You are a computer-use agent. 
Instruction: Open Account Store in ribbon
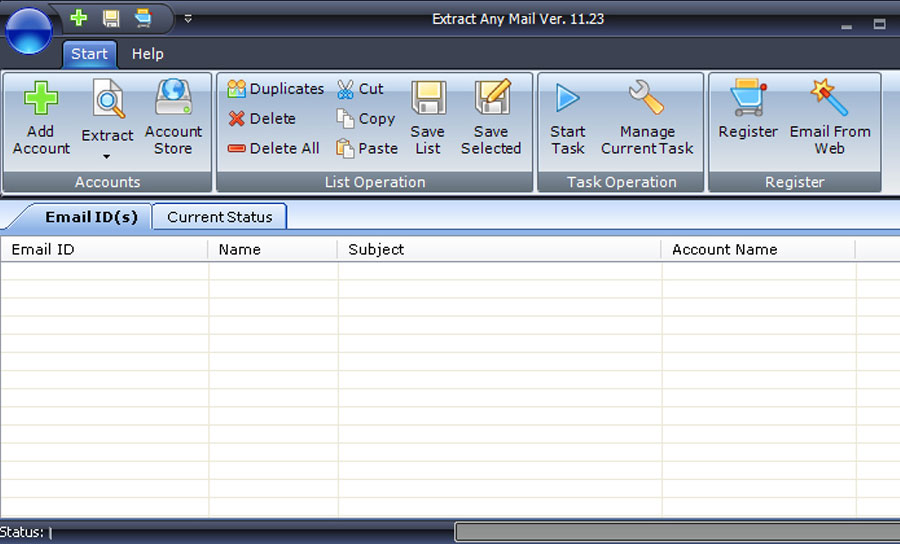click(173, 99)
